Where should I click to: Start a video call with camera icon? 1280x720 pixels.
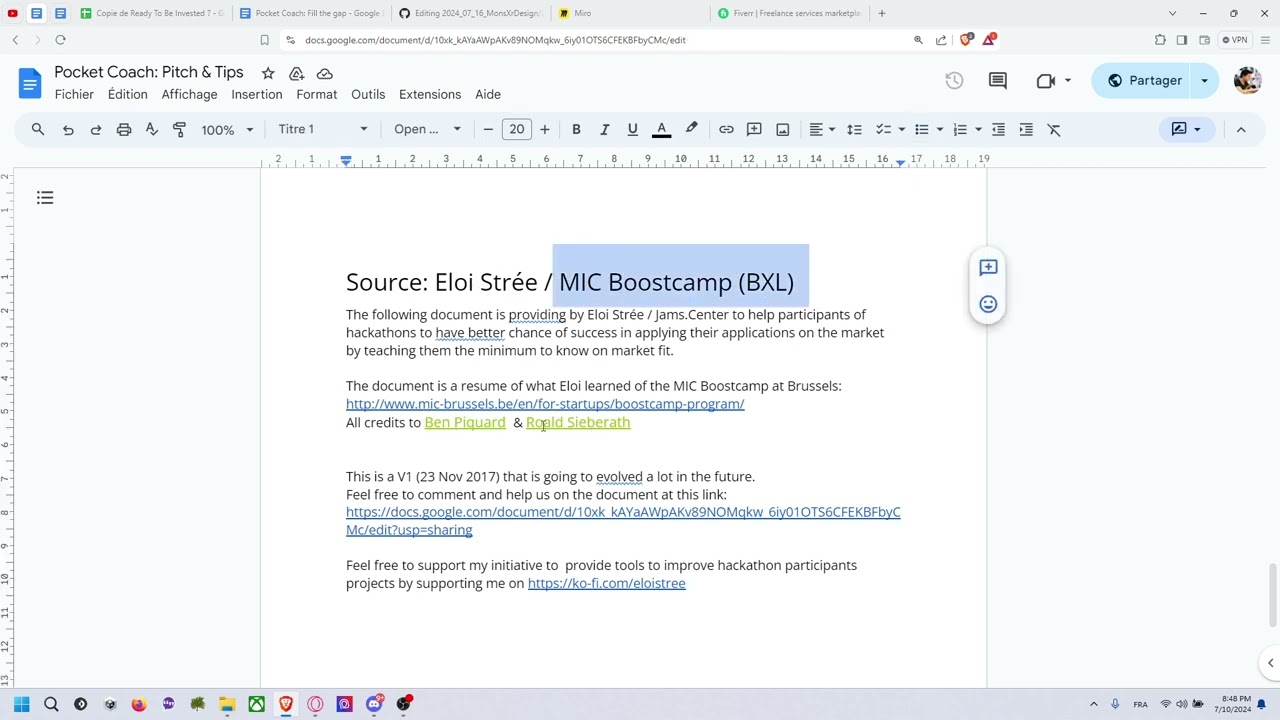[1046, 81]
